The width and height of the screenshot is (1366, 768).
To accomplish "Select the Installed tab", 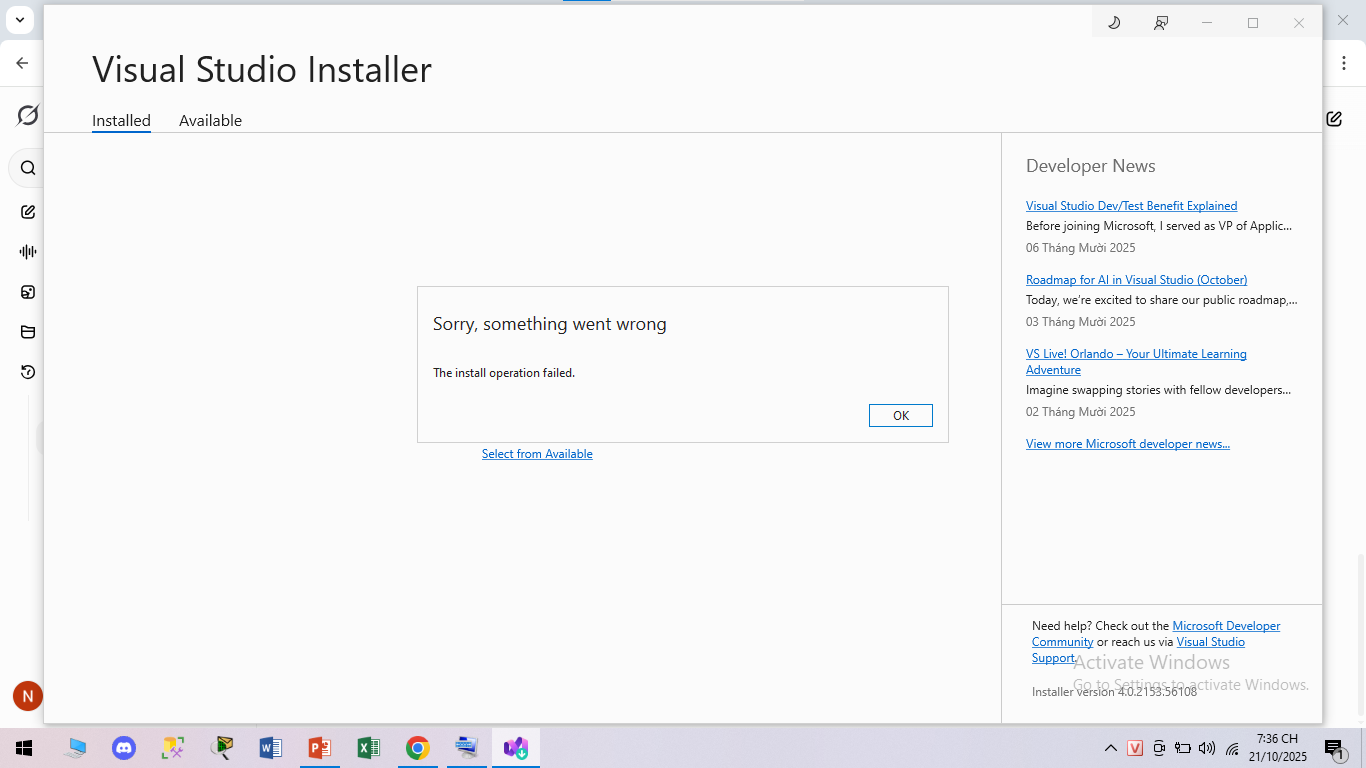I will (121, 121).
